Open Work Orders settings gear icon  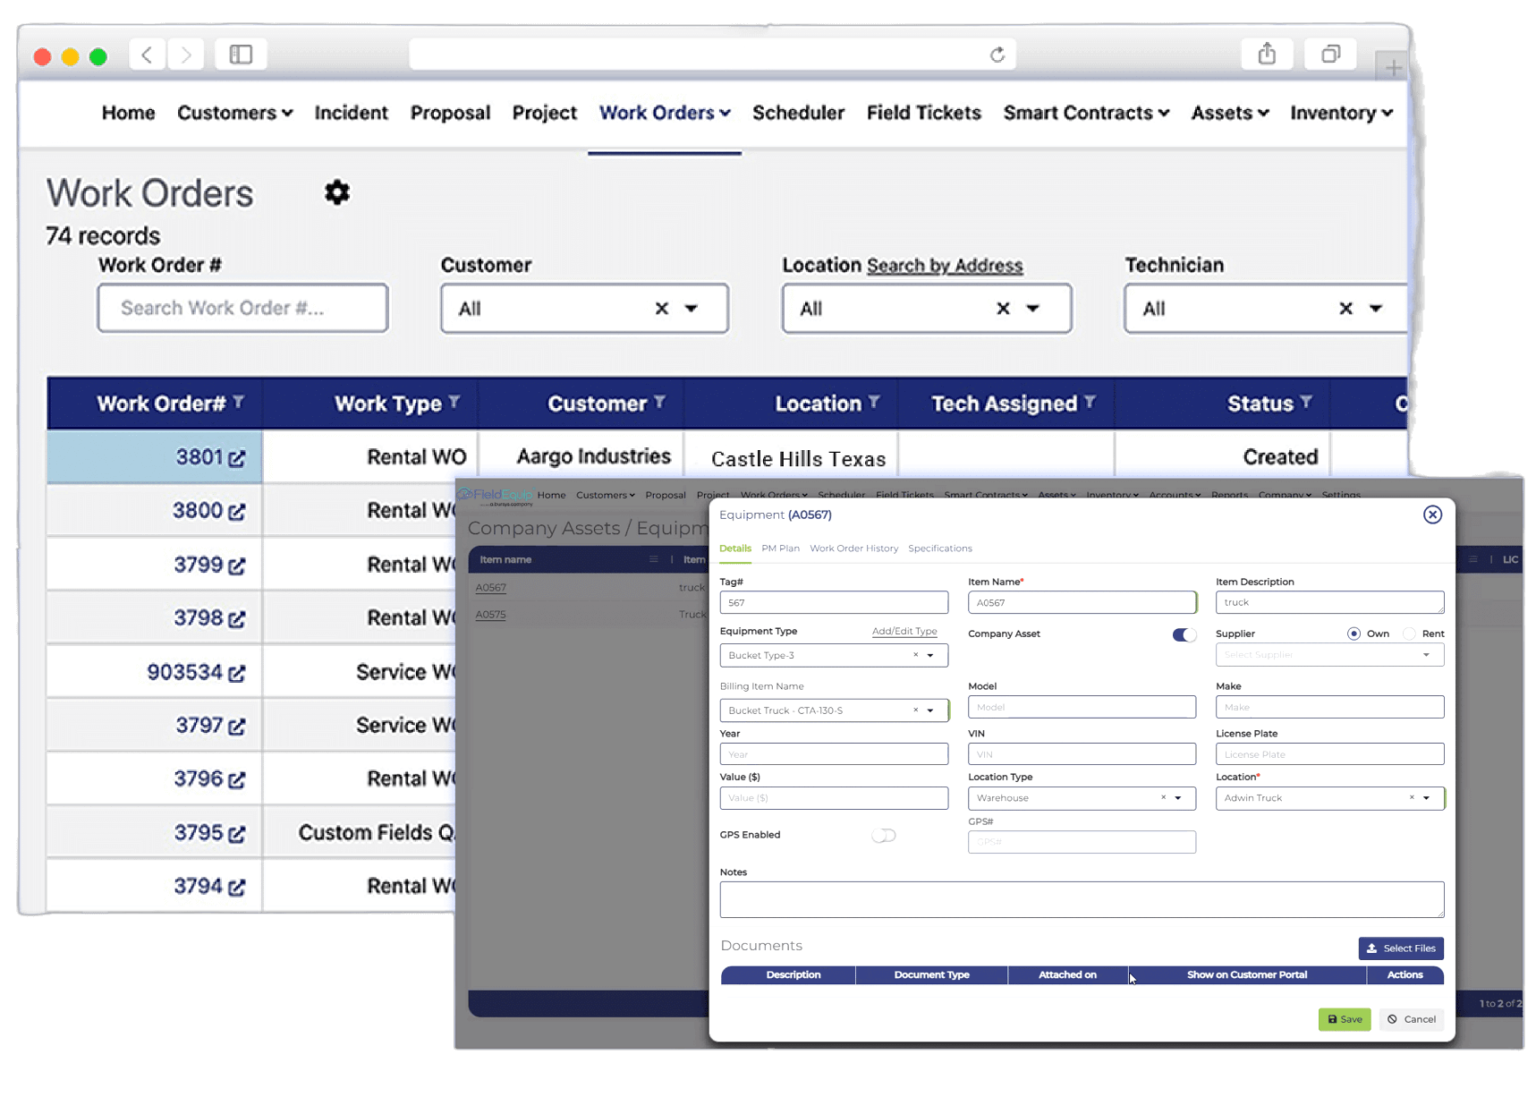click(336, 192)
